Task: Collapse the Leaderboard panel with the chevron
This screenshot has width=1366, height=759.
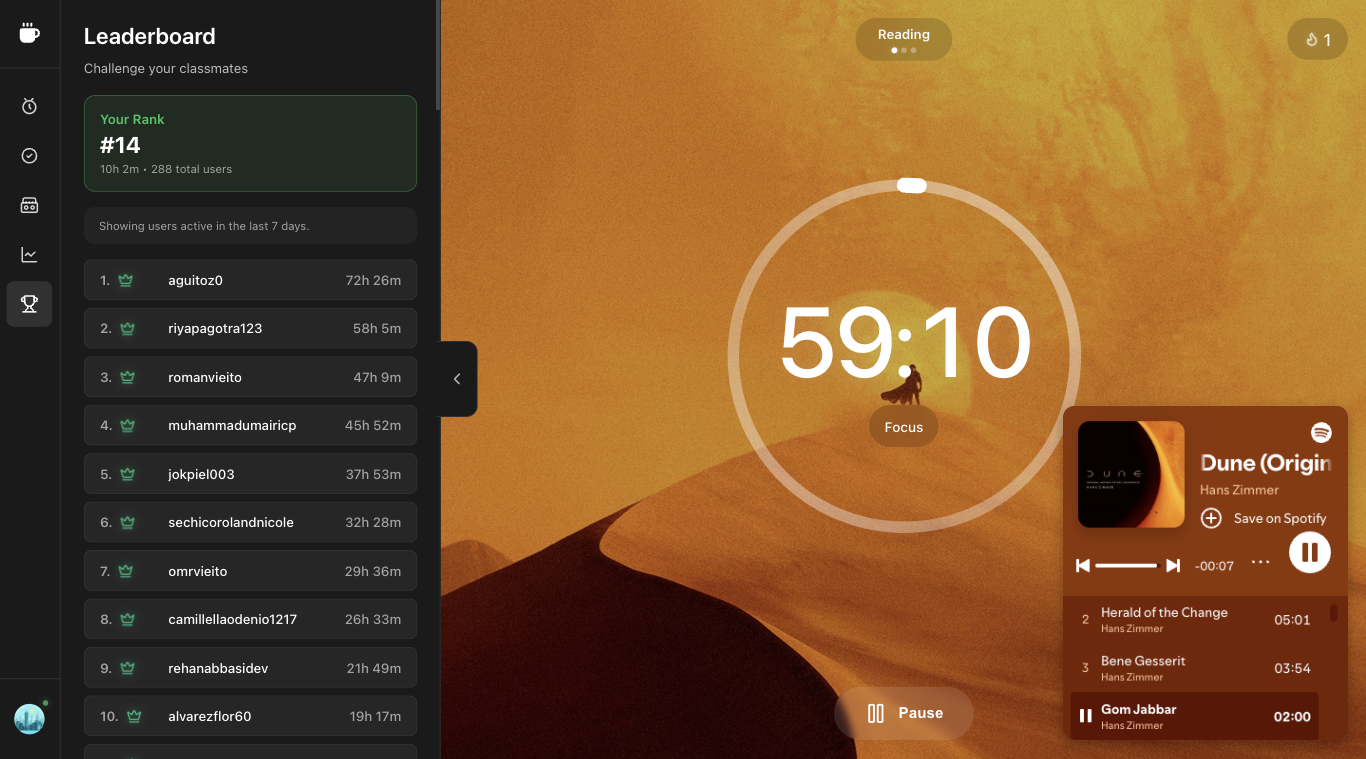Action: pyautogui.click(x=457, y=379)
